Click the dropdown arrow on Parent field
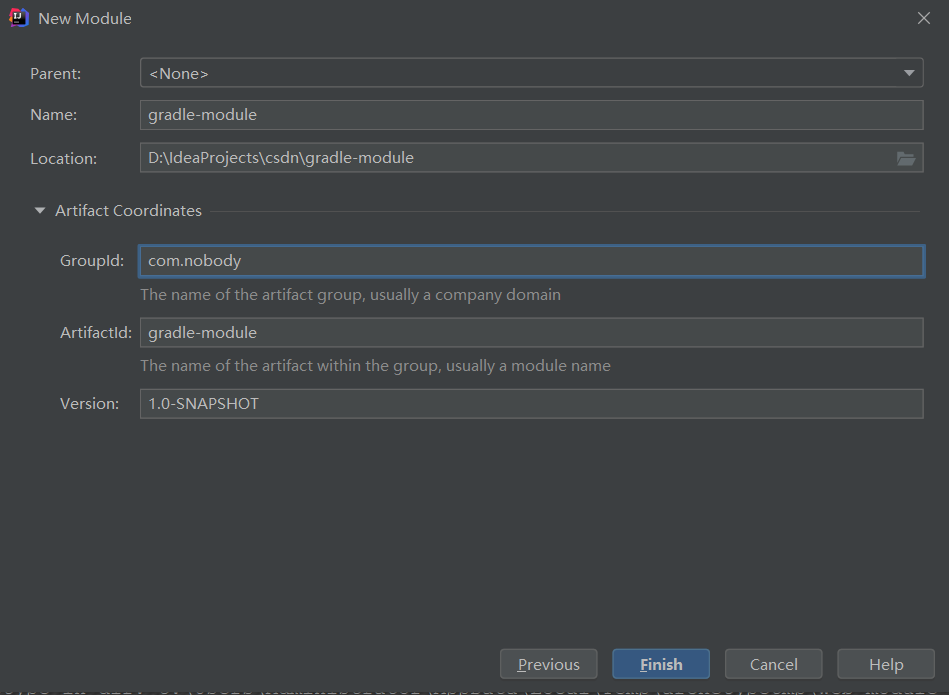The image size is (949, 695). tap(908, 72)
